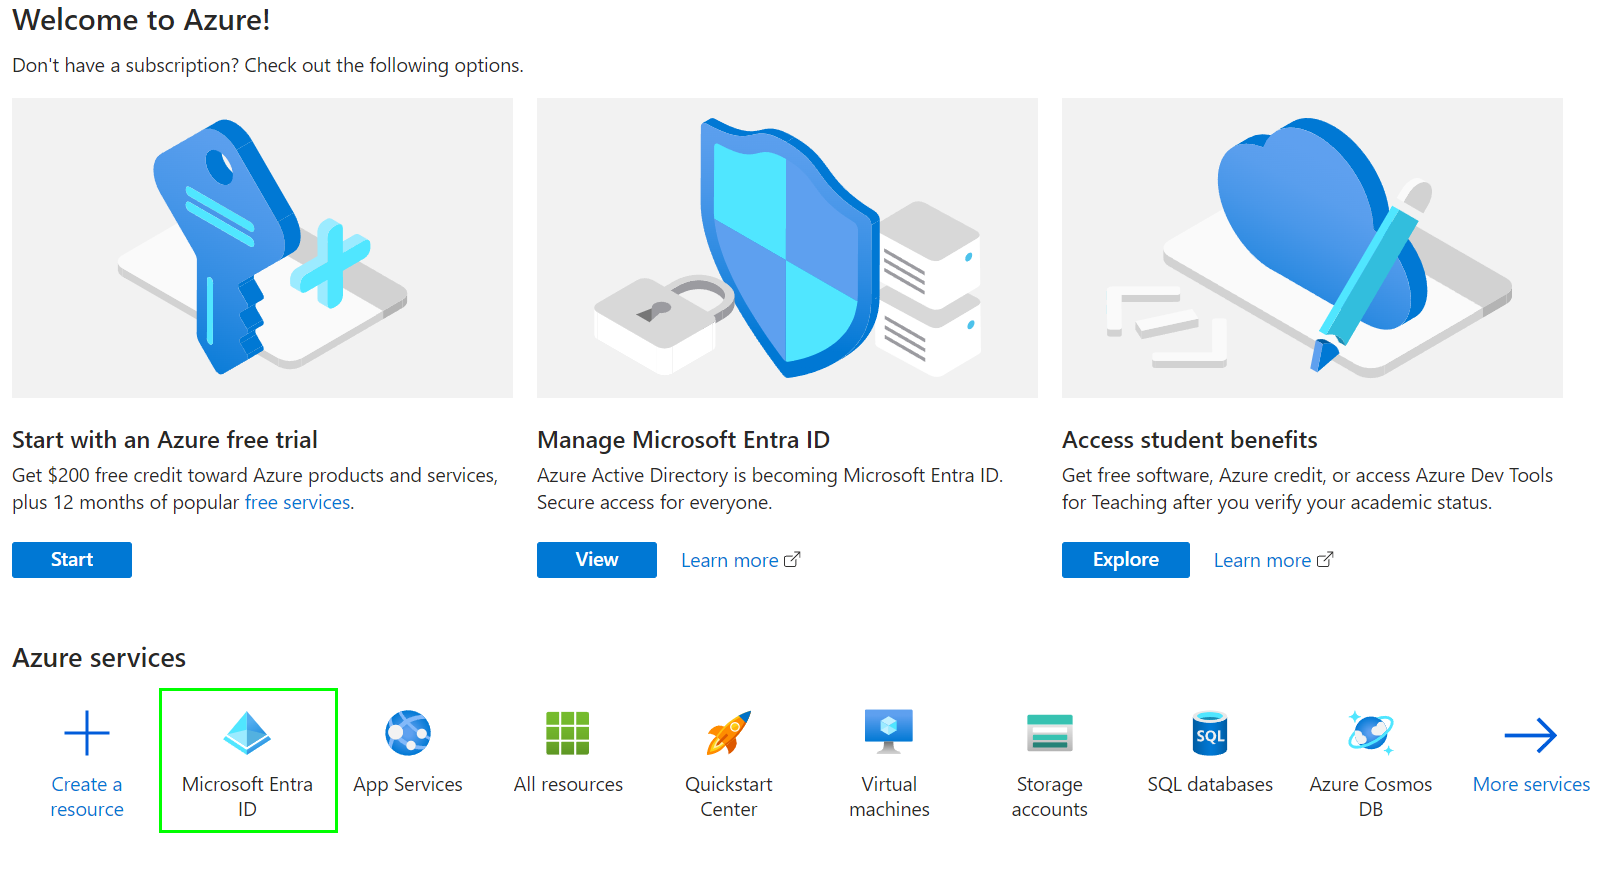Select the App Services icon
This screenshot has width=1615, height=870.
point(407,733)
